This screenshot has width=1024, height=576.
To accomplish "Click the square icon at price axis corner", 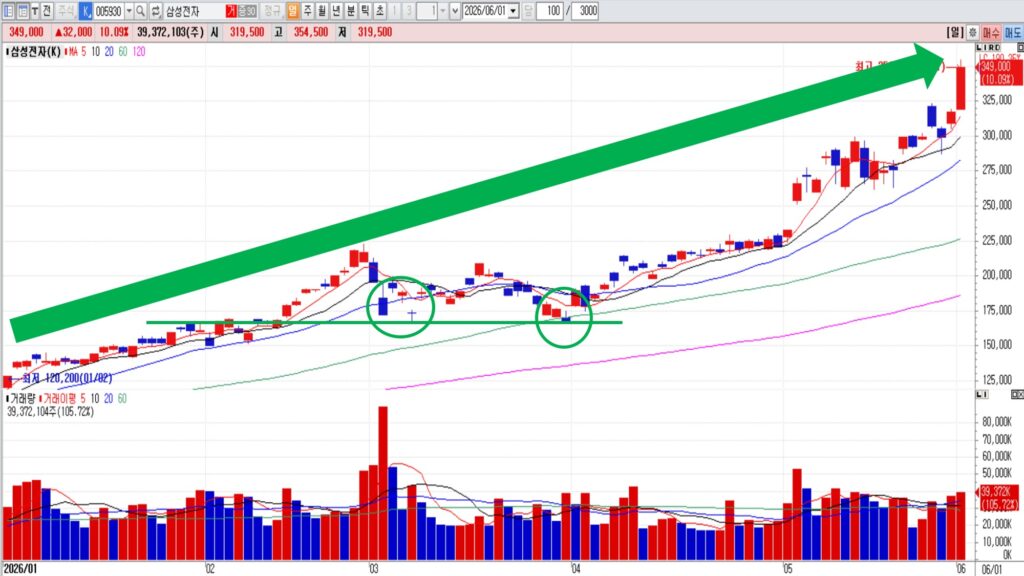I will 1019,48.
